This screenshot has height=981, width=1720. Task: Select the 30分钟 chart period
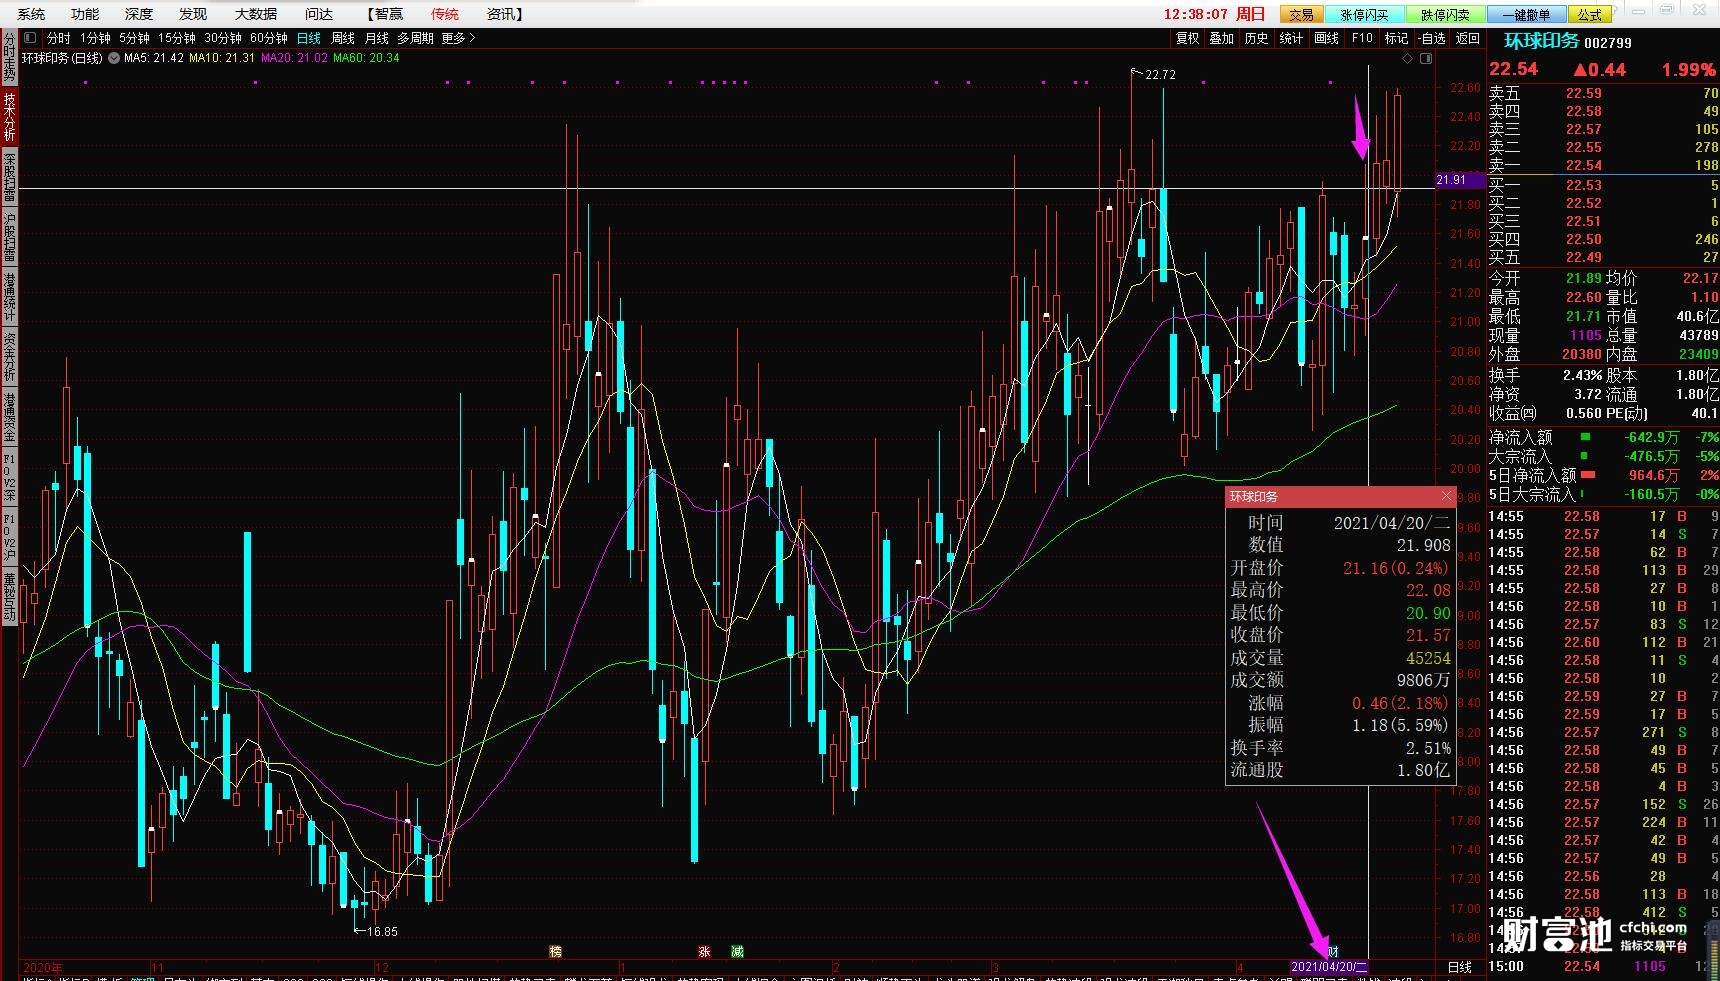pos(223,38)
